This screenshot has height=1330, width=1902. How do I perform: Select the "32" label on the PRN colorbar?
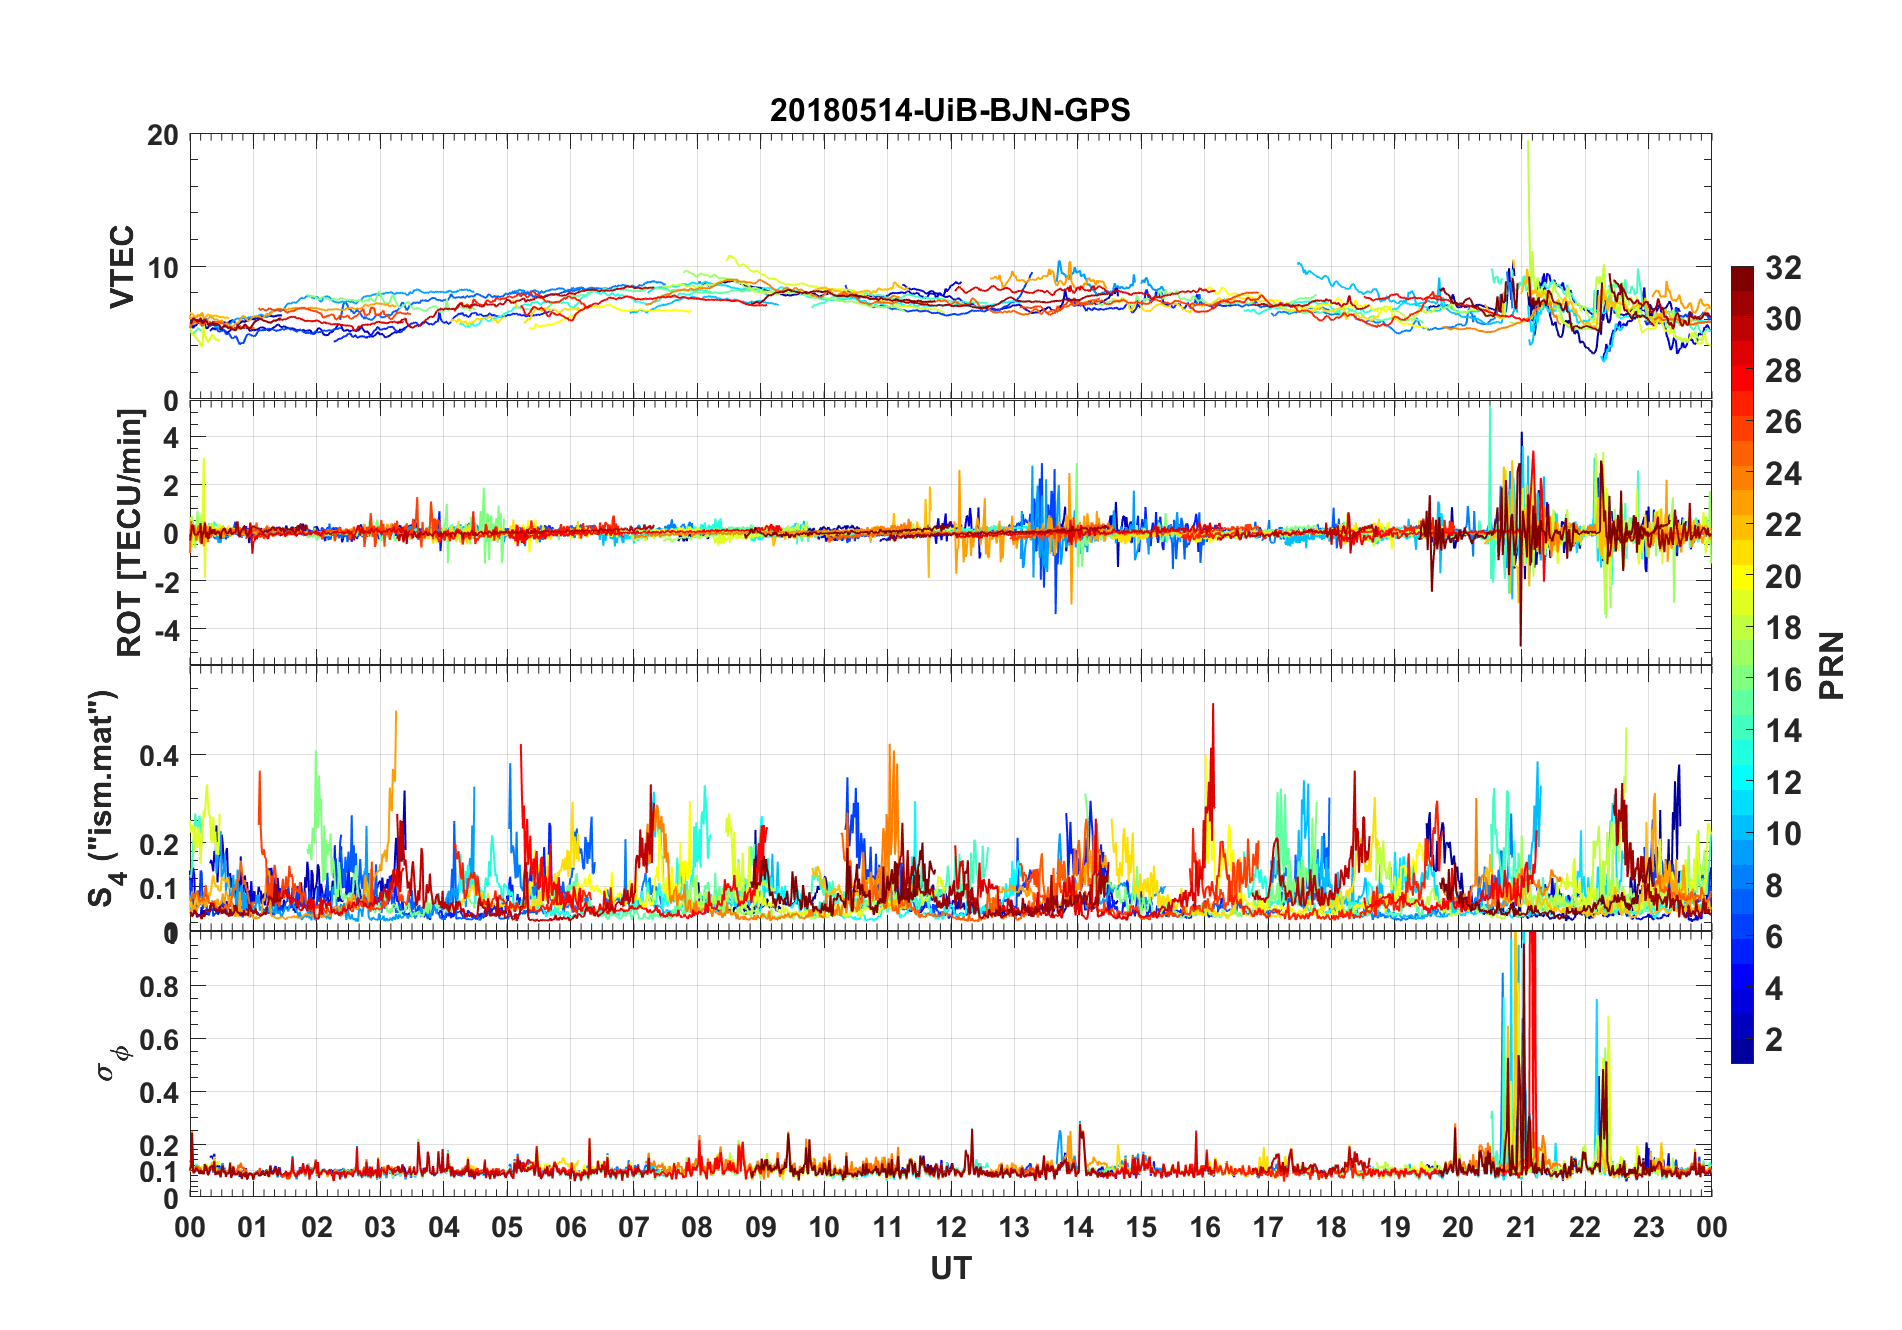click(x=1783, y=268)
